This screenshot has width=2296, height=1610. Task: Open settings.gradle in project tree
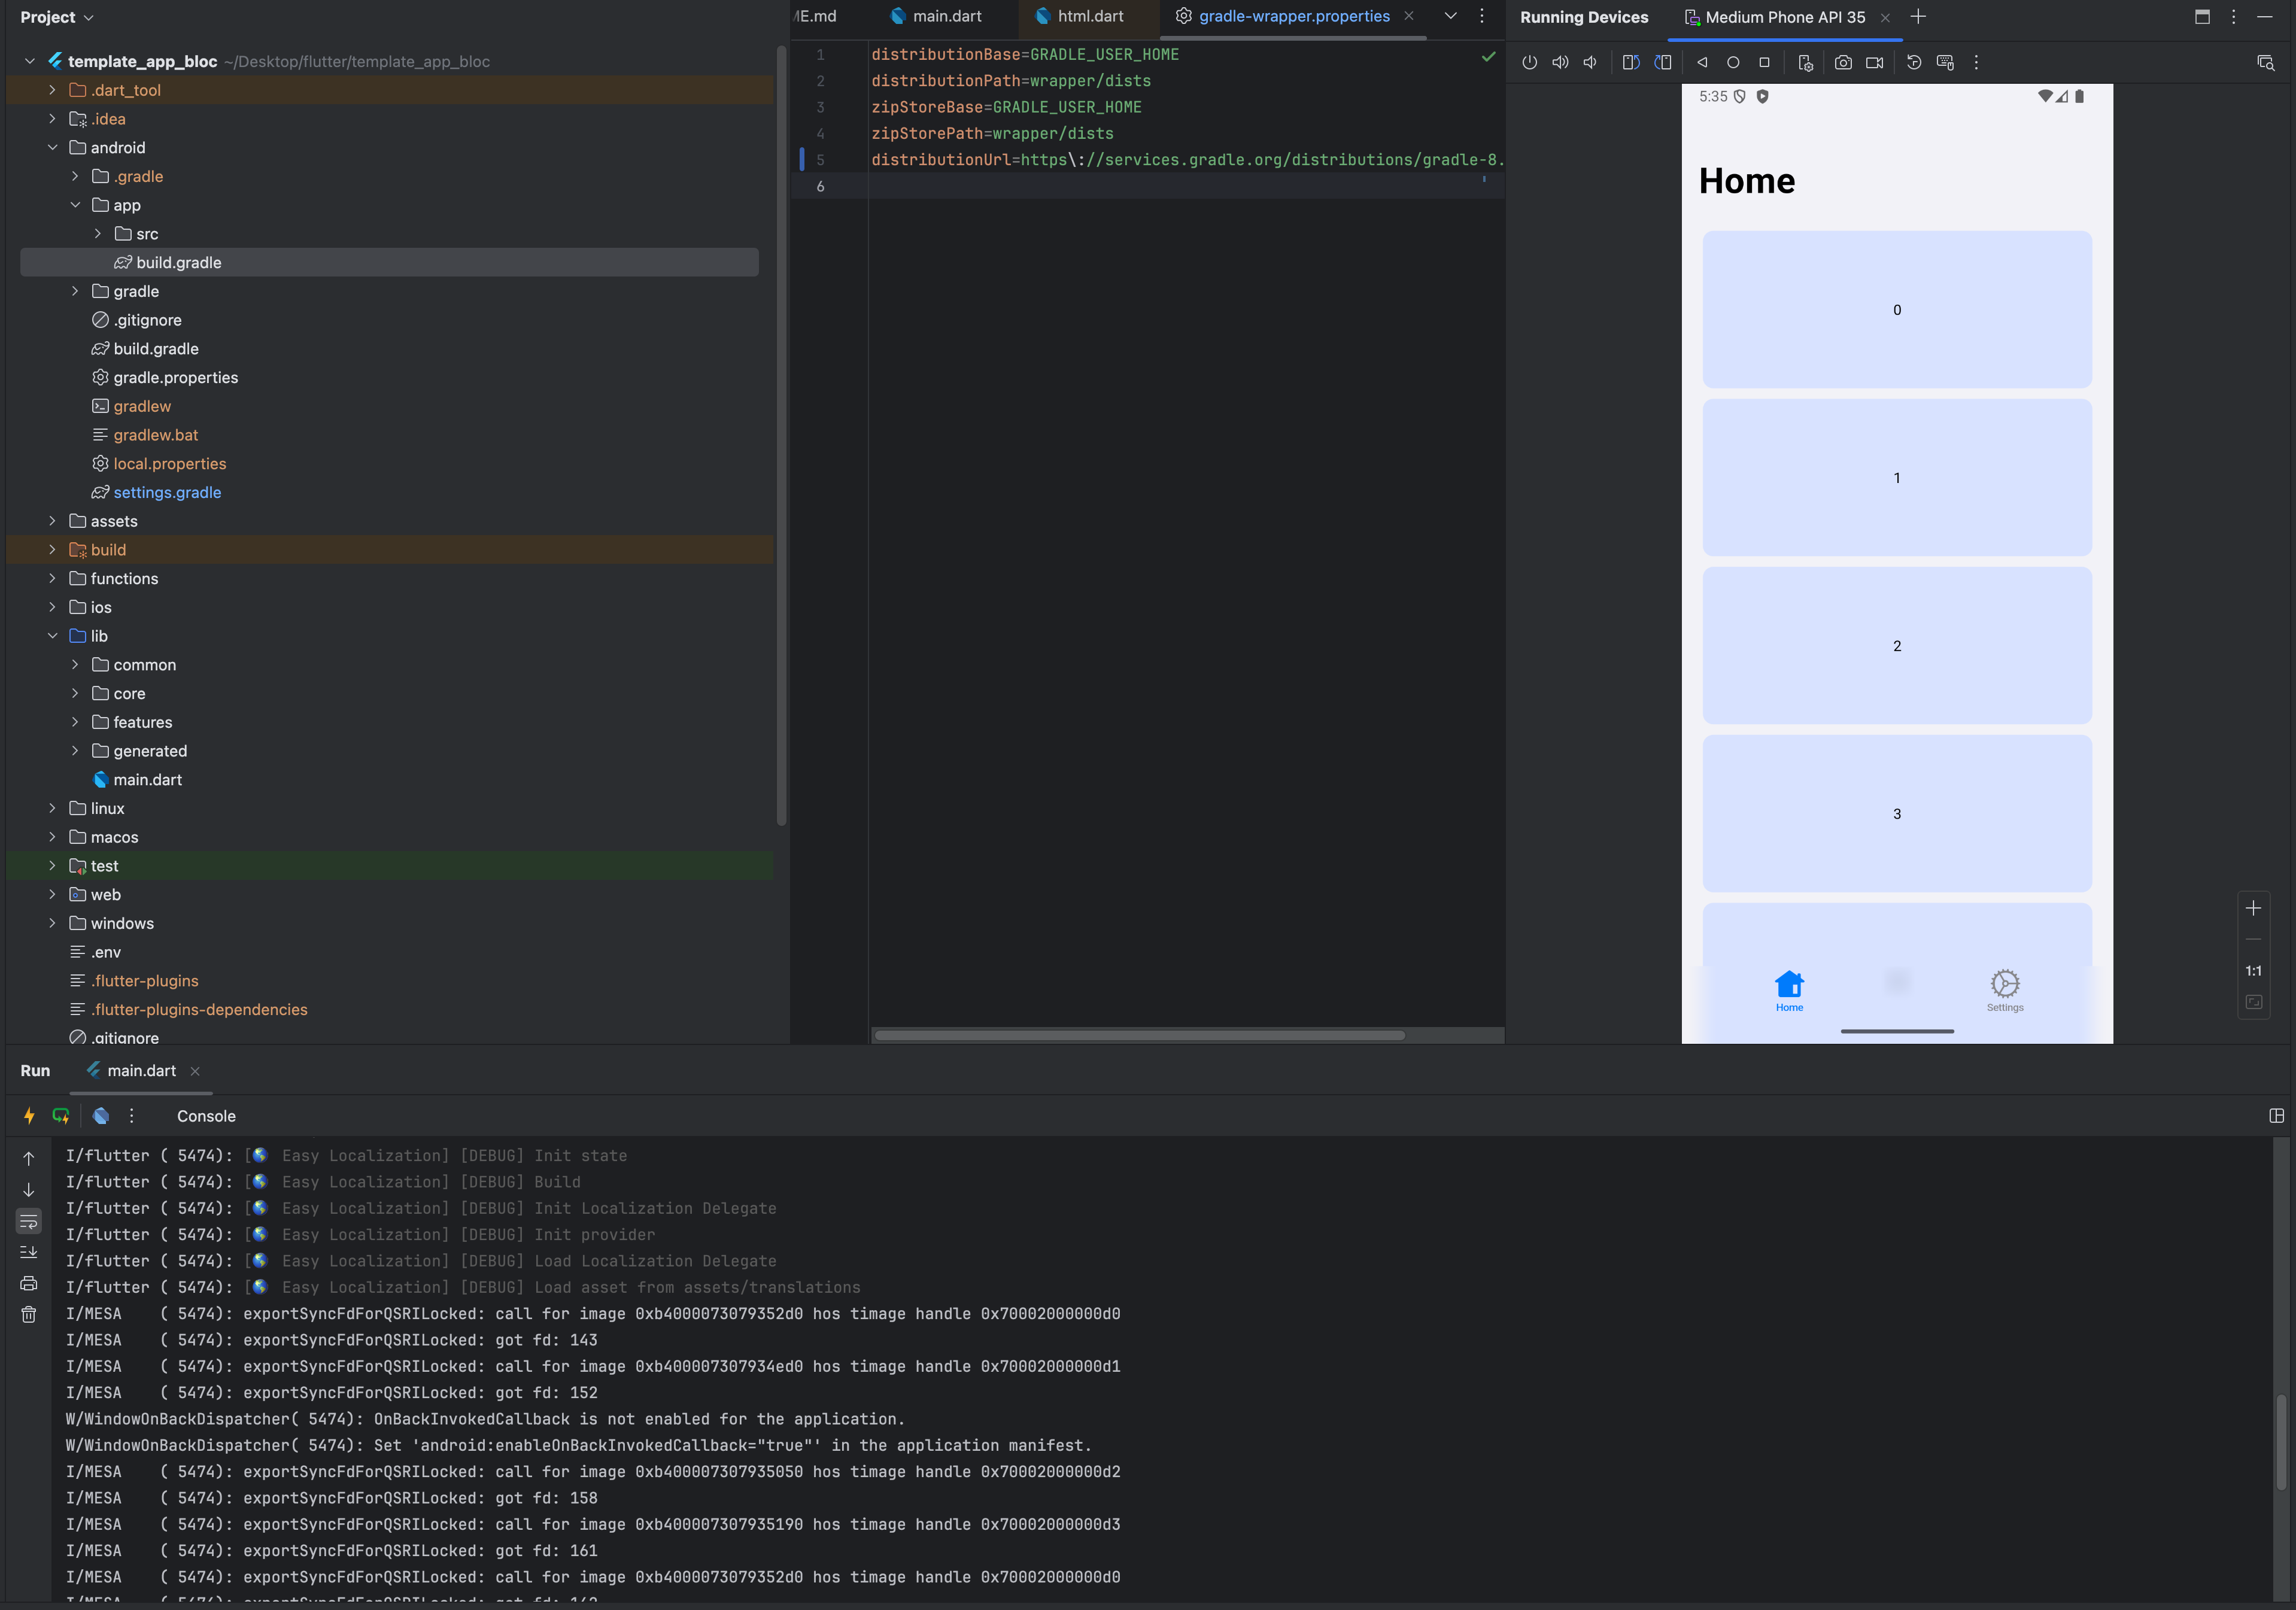point(167,492)
